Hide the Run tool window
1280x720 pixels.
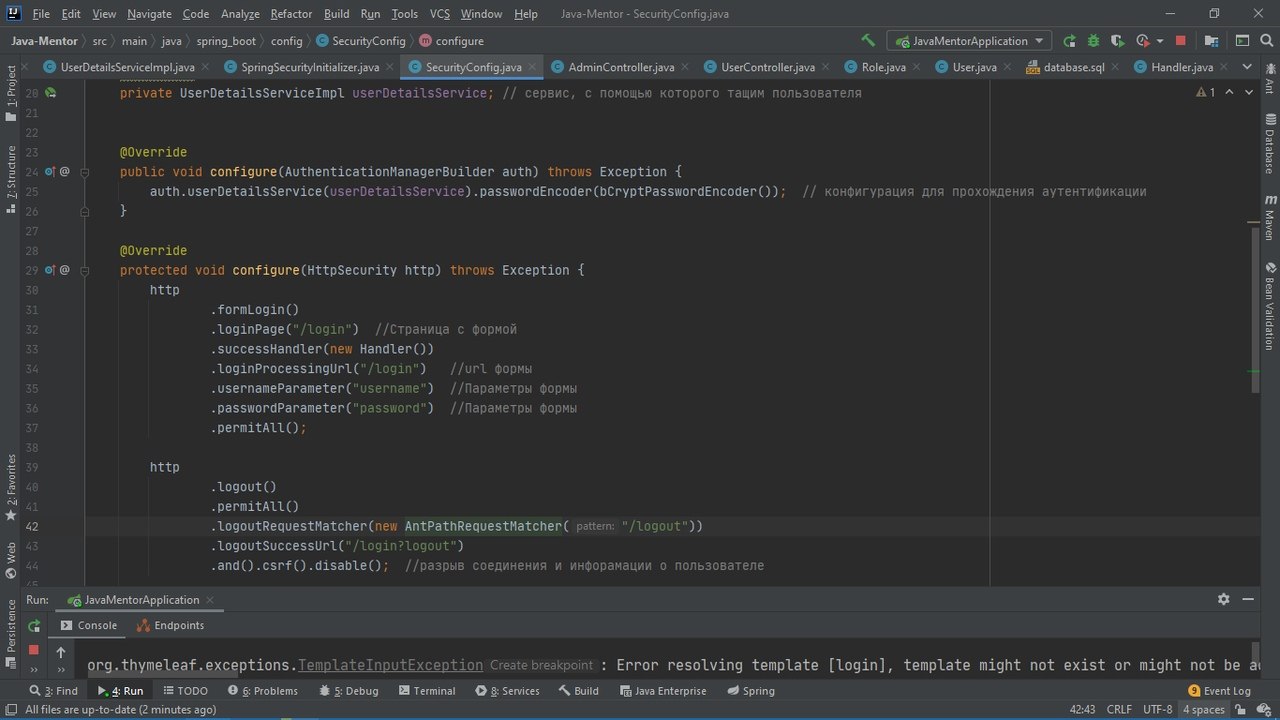tap(1248, 599)
